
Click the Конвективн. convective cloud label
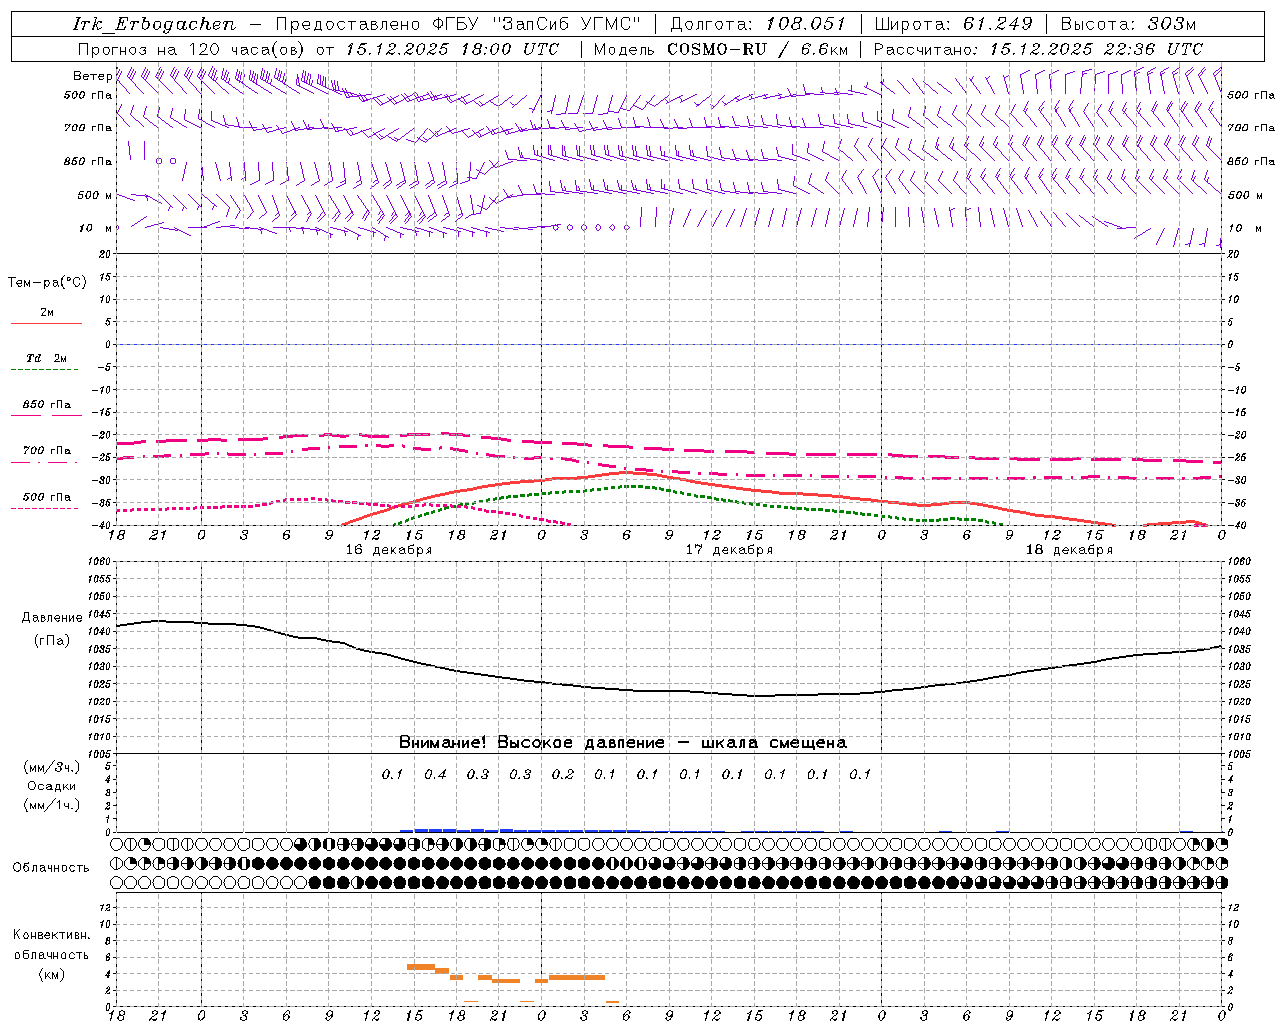52,935
